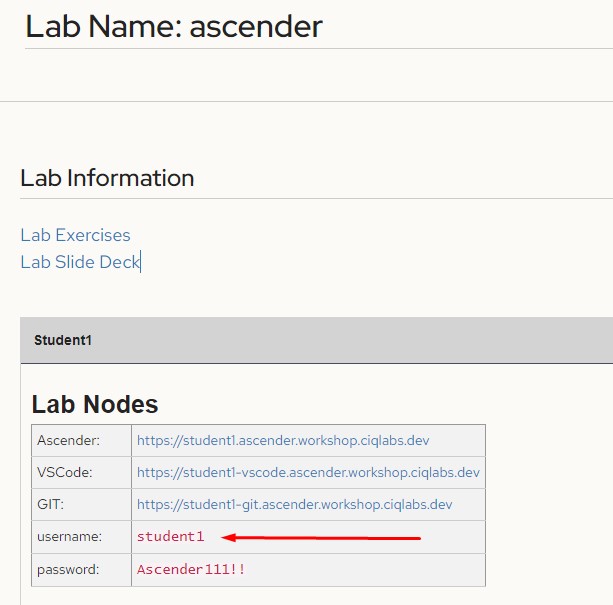The width and height of the screenshot is (613, 605).
Task: Open the student1-vscode workshop URL
Action: point(308,472)
